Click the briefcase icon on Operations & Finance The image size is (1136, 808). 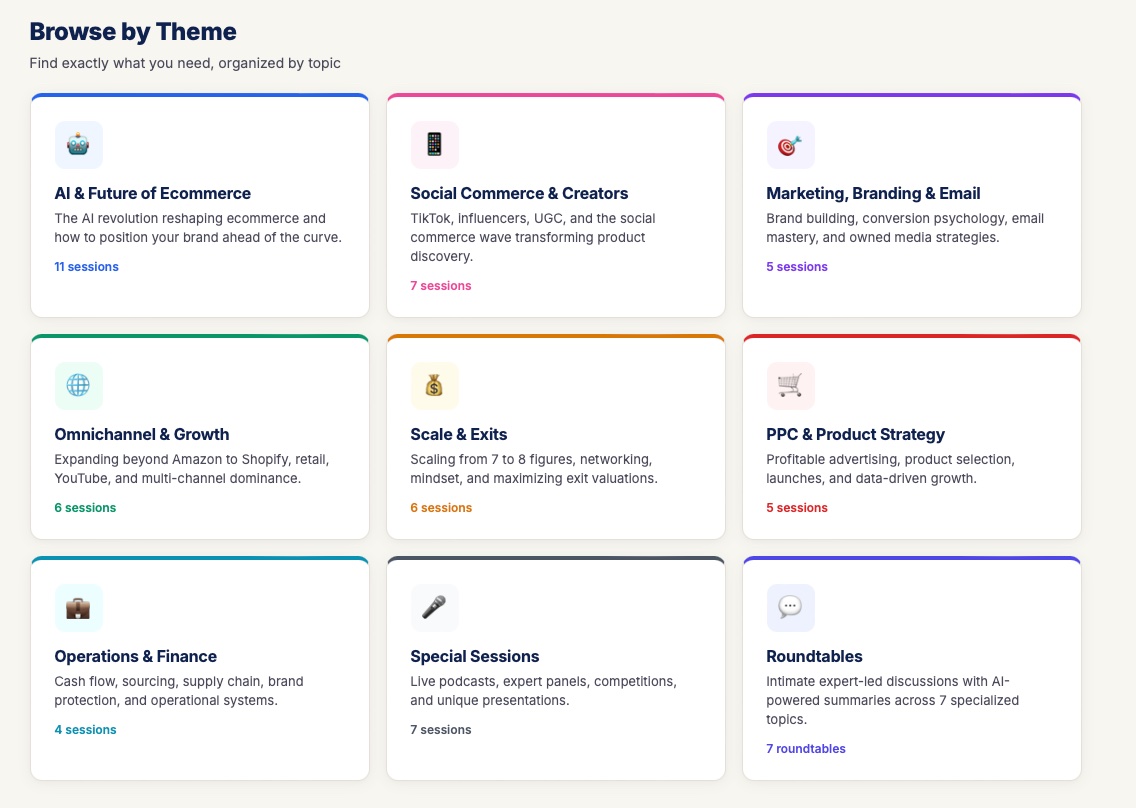click(78, 607)
